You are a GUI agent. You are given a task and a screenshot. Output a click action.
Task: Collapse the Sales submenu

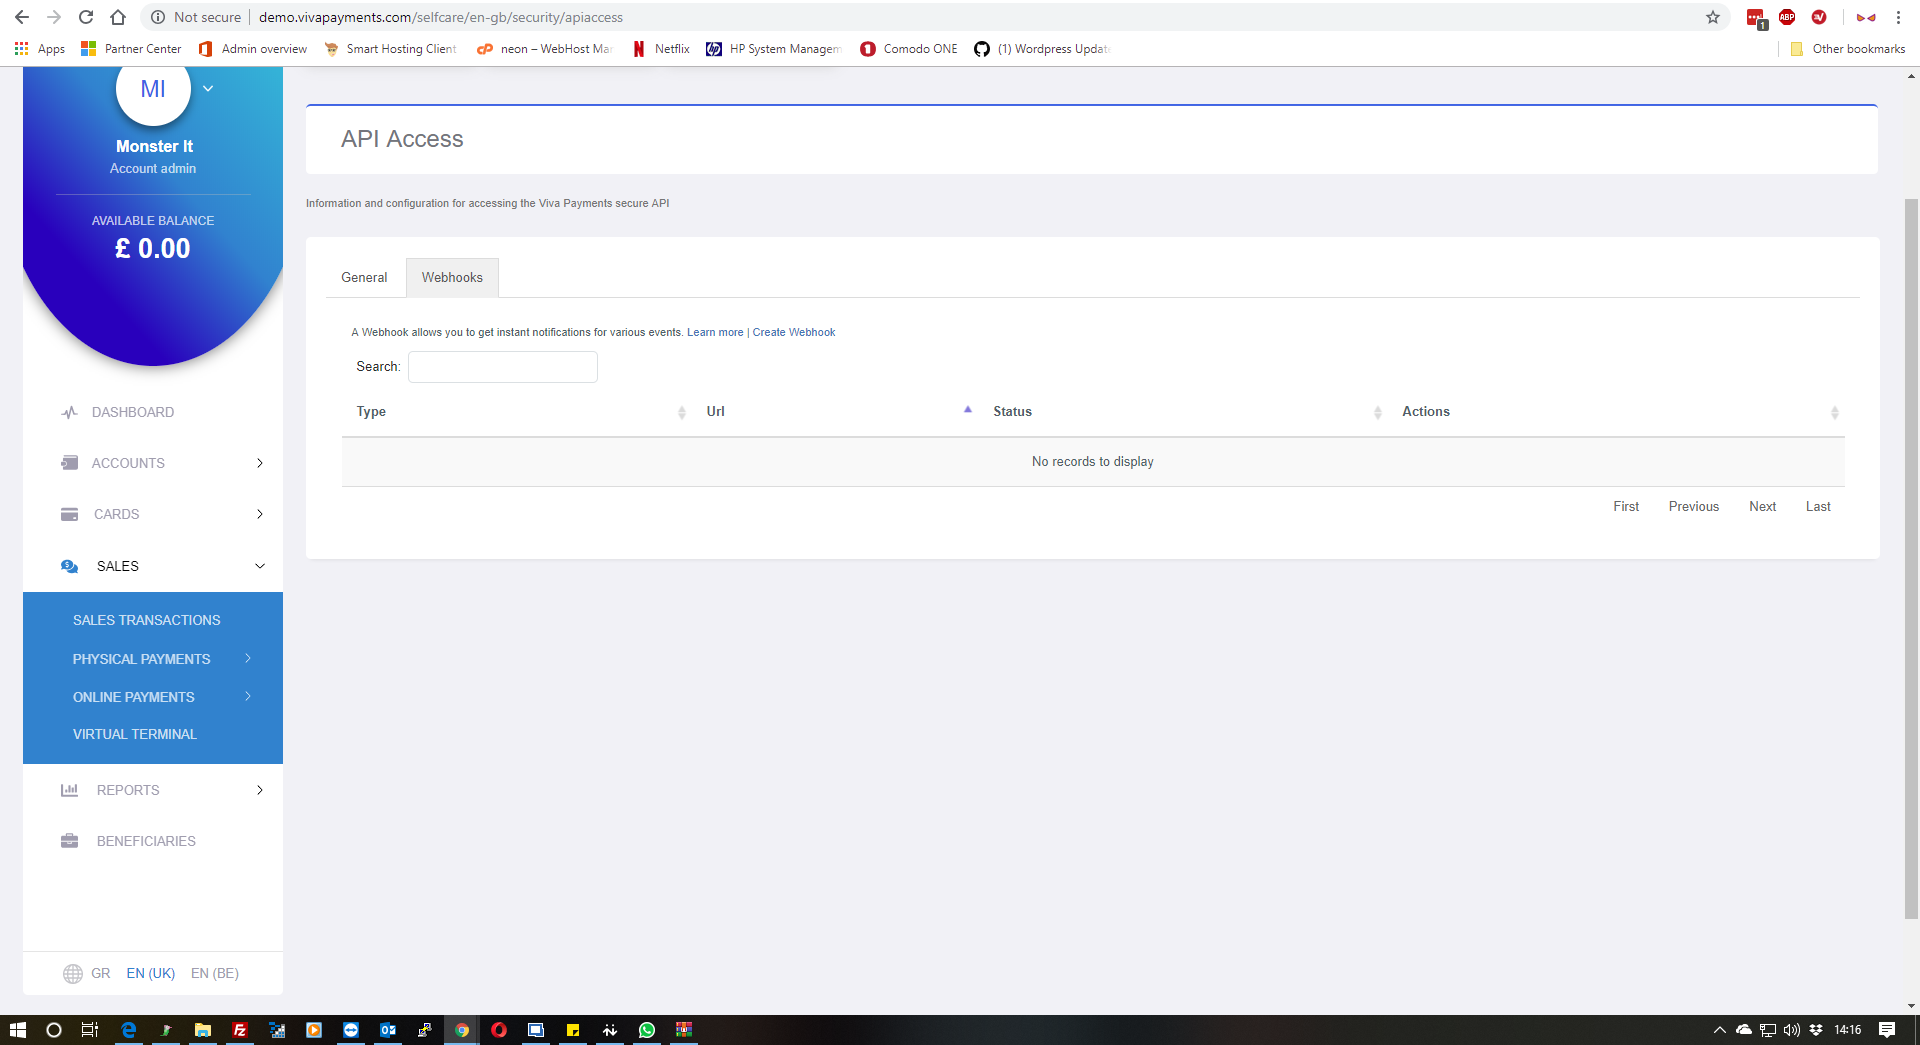point(260,565)
